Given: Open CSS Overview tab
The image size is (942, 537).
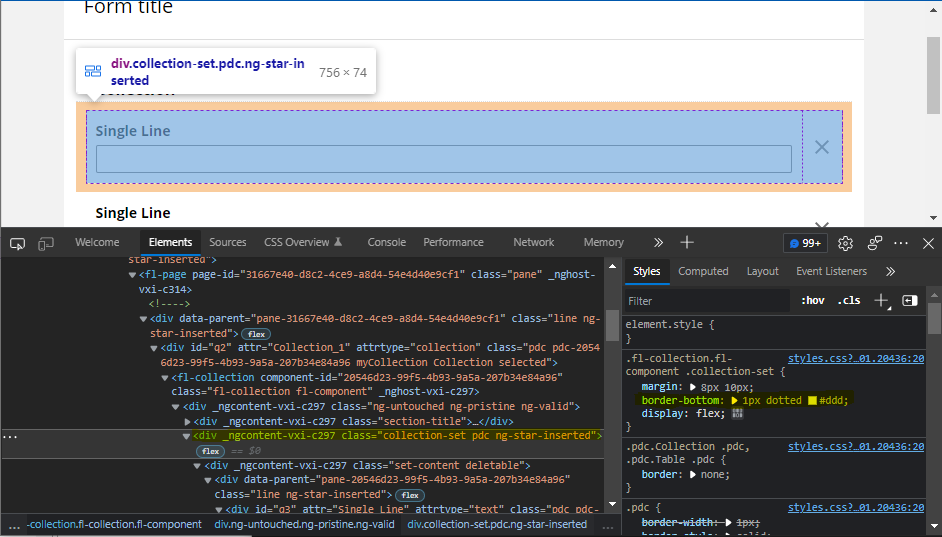Looking at the screenshot, I should pyautogui.click(x=303, y=243).
